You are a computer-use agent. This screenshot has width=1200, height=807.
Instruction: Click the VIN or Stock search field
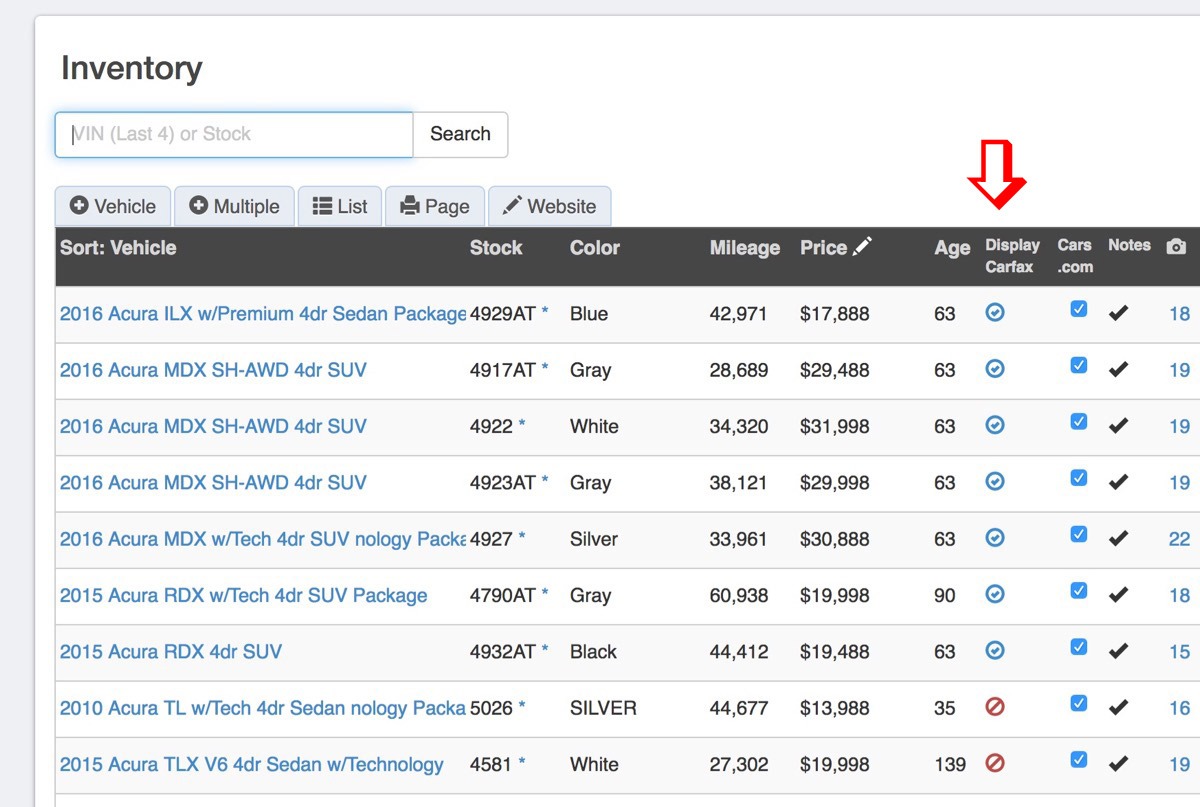pos(234,135)
